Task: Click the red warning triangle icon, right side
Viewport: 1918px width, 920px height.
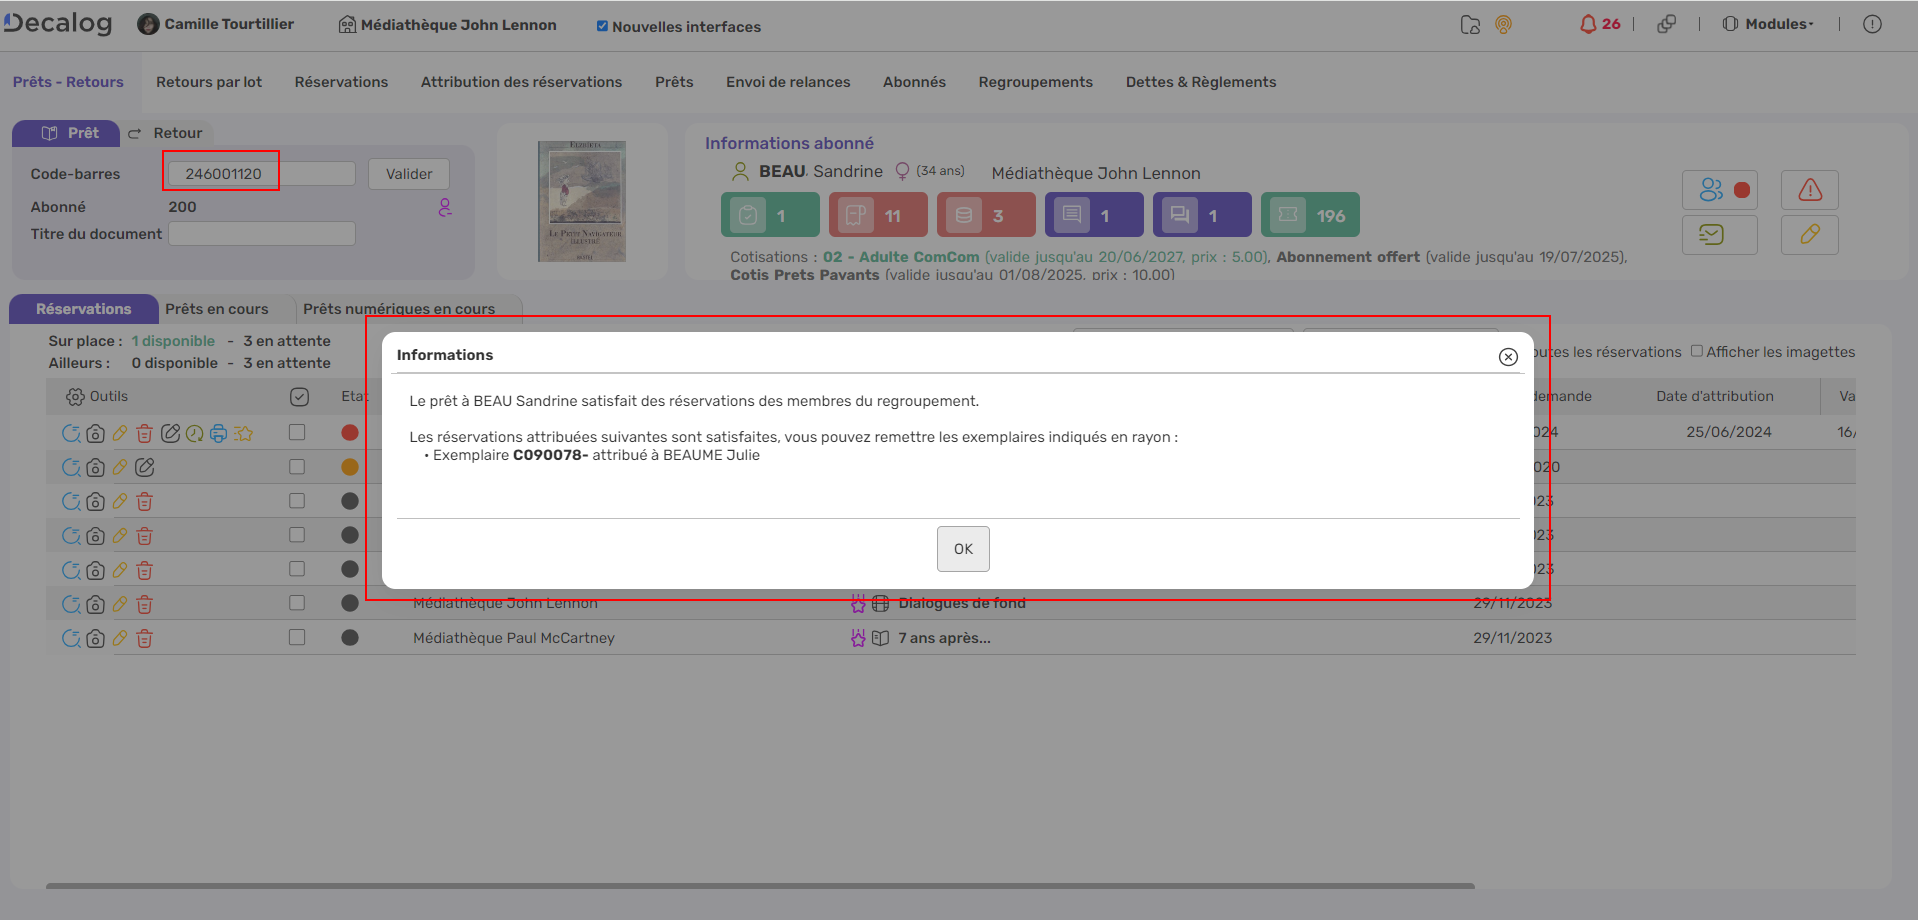Action: pos(1808,189)
